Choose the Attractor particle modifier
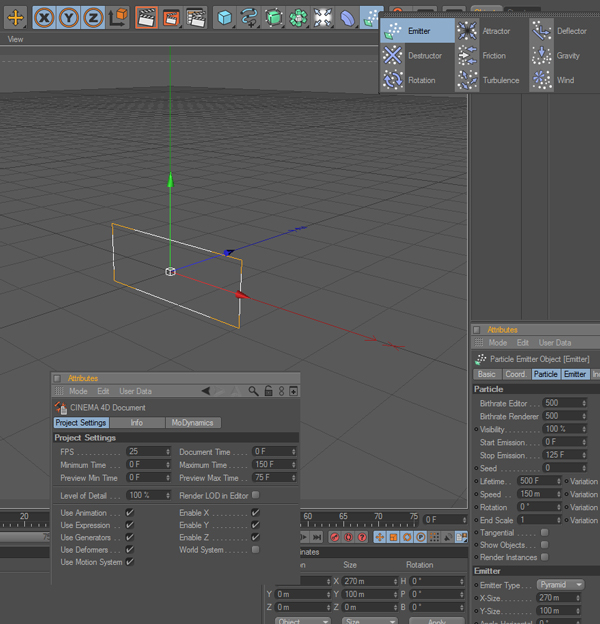Screen dimensions: 600x624 pyautogui.click(x=495, y=31)
